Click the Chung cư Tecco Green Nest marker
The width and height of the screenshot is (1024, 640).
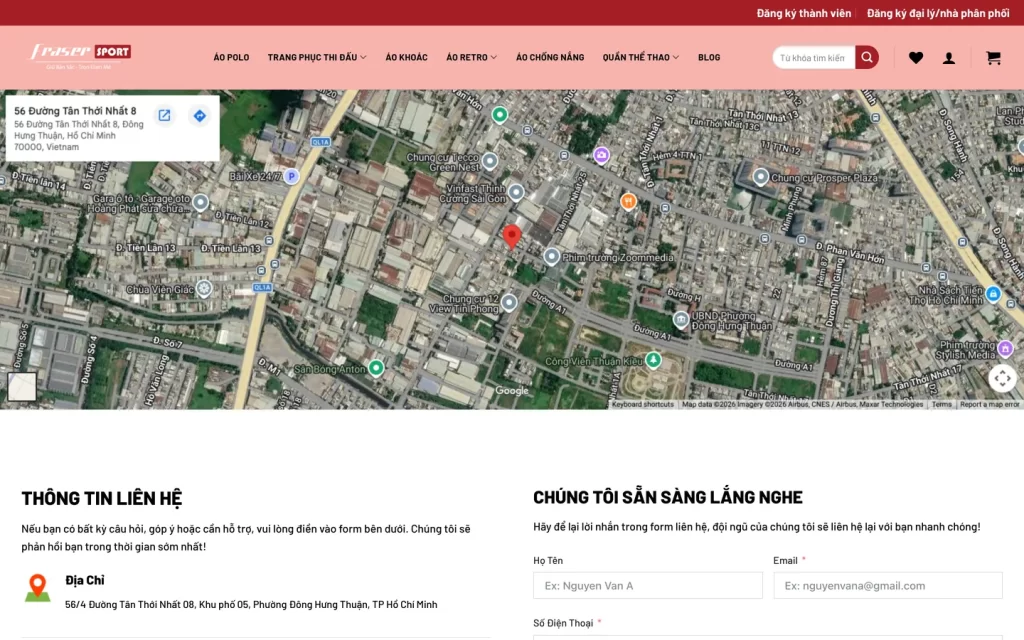(490, 161)
